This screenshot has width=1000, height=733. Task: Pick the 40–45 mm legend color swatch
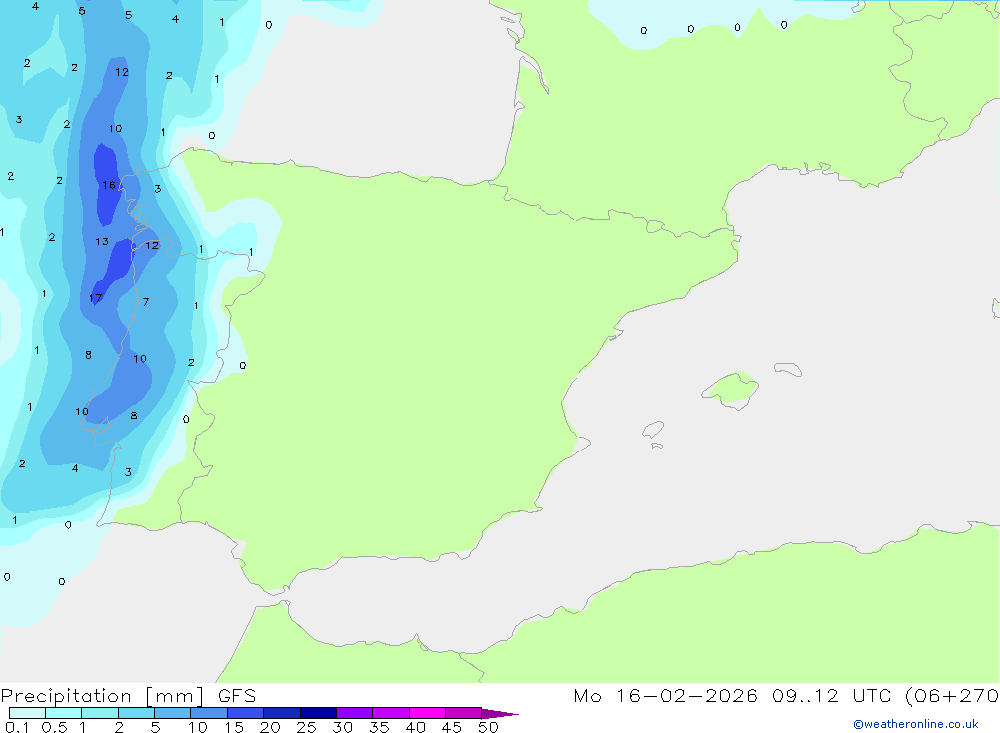[x=427, y=713]
